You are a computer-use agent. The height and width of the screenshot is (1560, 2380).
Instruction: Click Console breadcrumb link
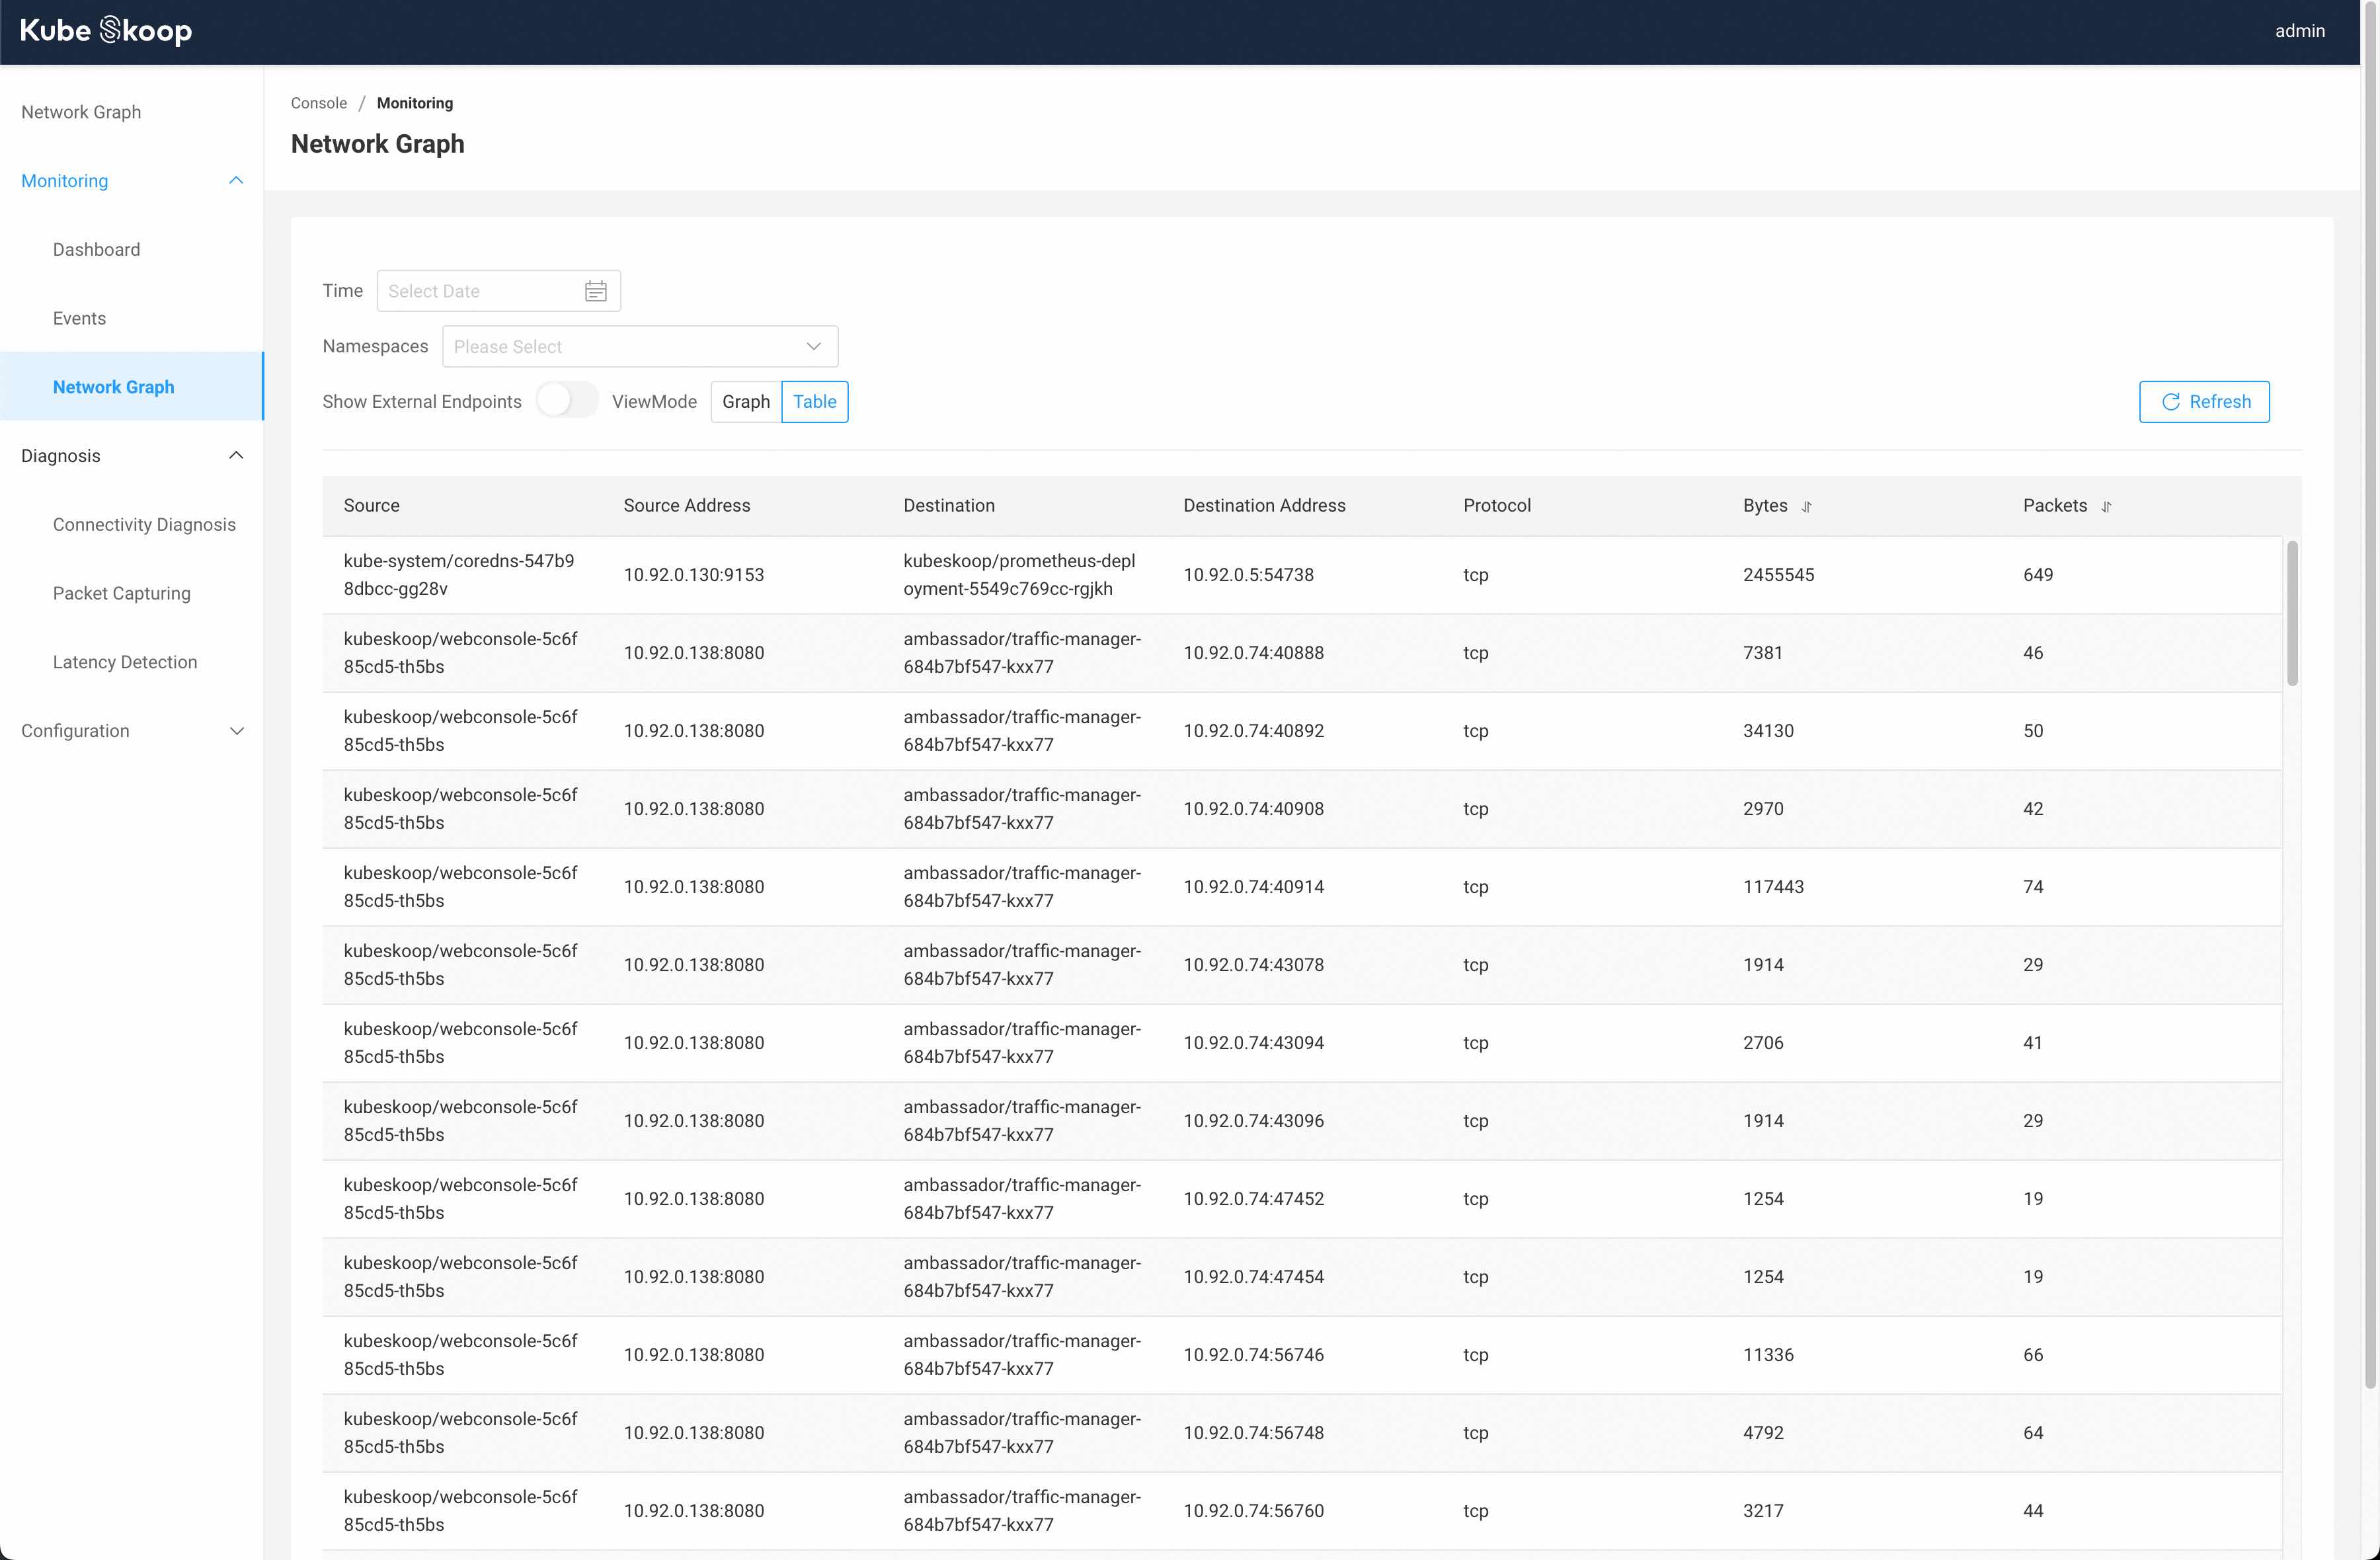click(318, 103)
